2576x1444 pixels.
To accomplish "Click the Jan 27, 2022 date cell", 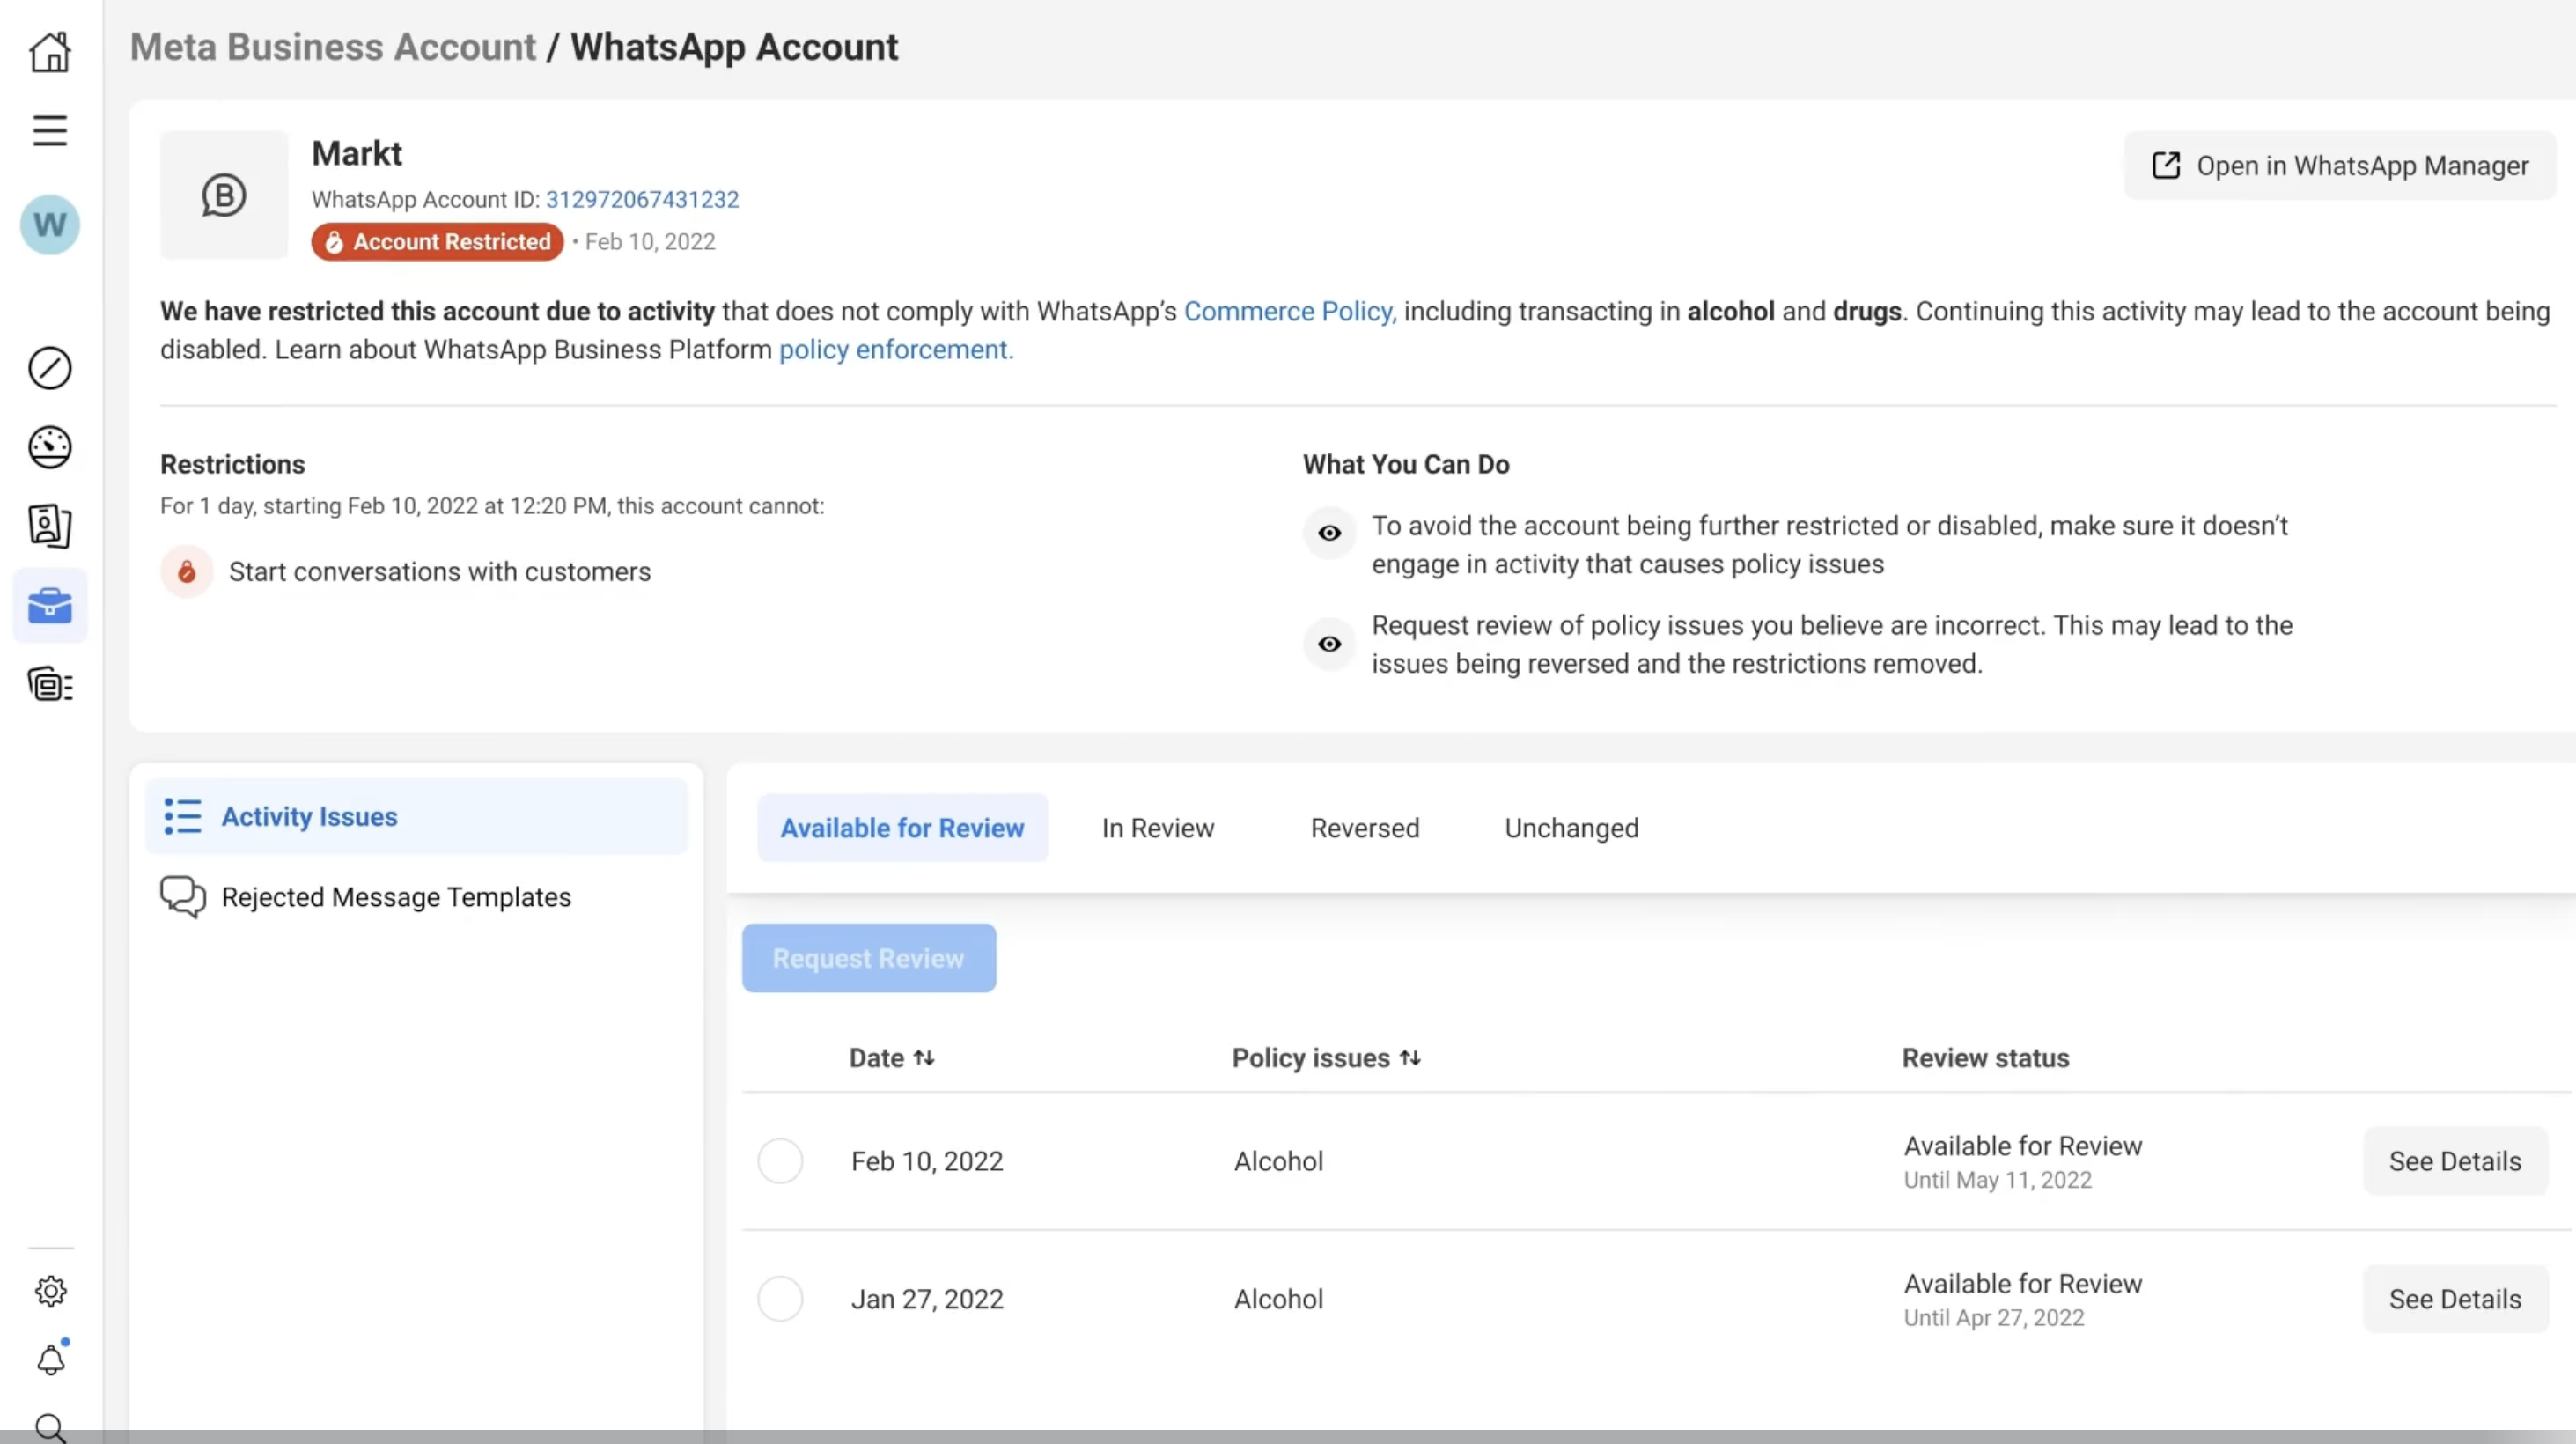I will tap(927, 1299).
